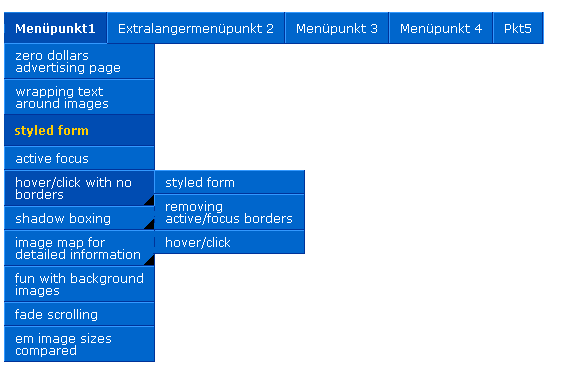Expand the shadow boxing submenu
This screenshot has height=374, width=564.
point(79,218)
